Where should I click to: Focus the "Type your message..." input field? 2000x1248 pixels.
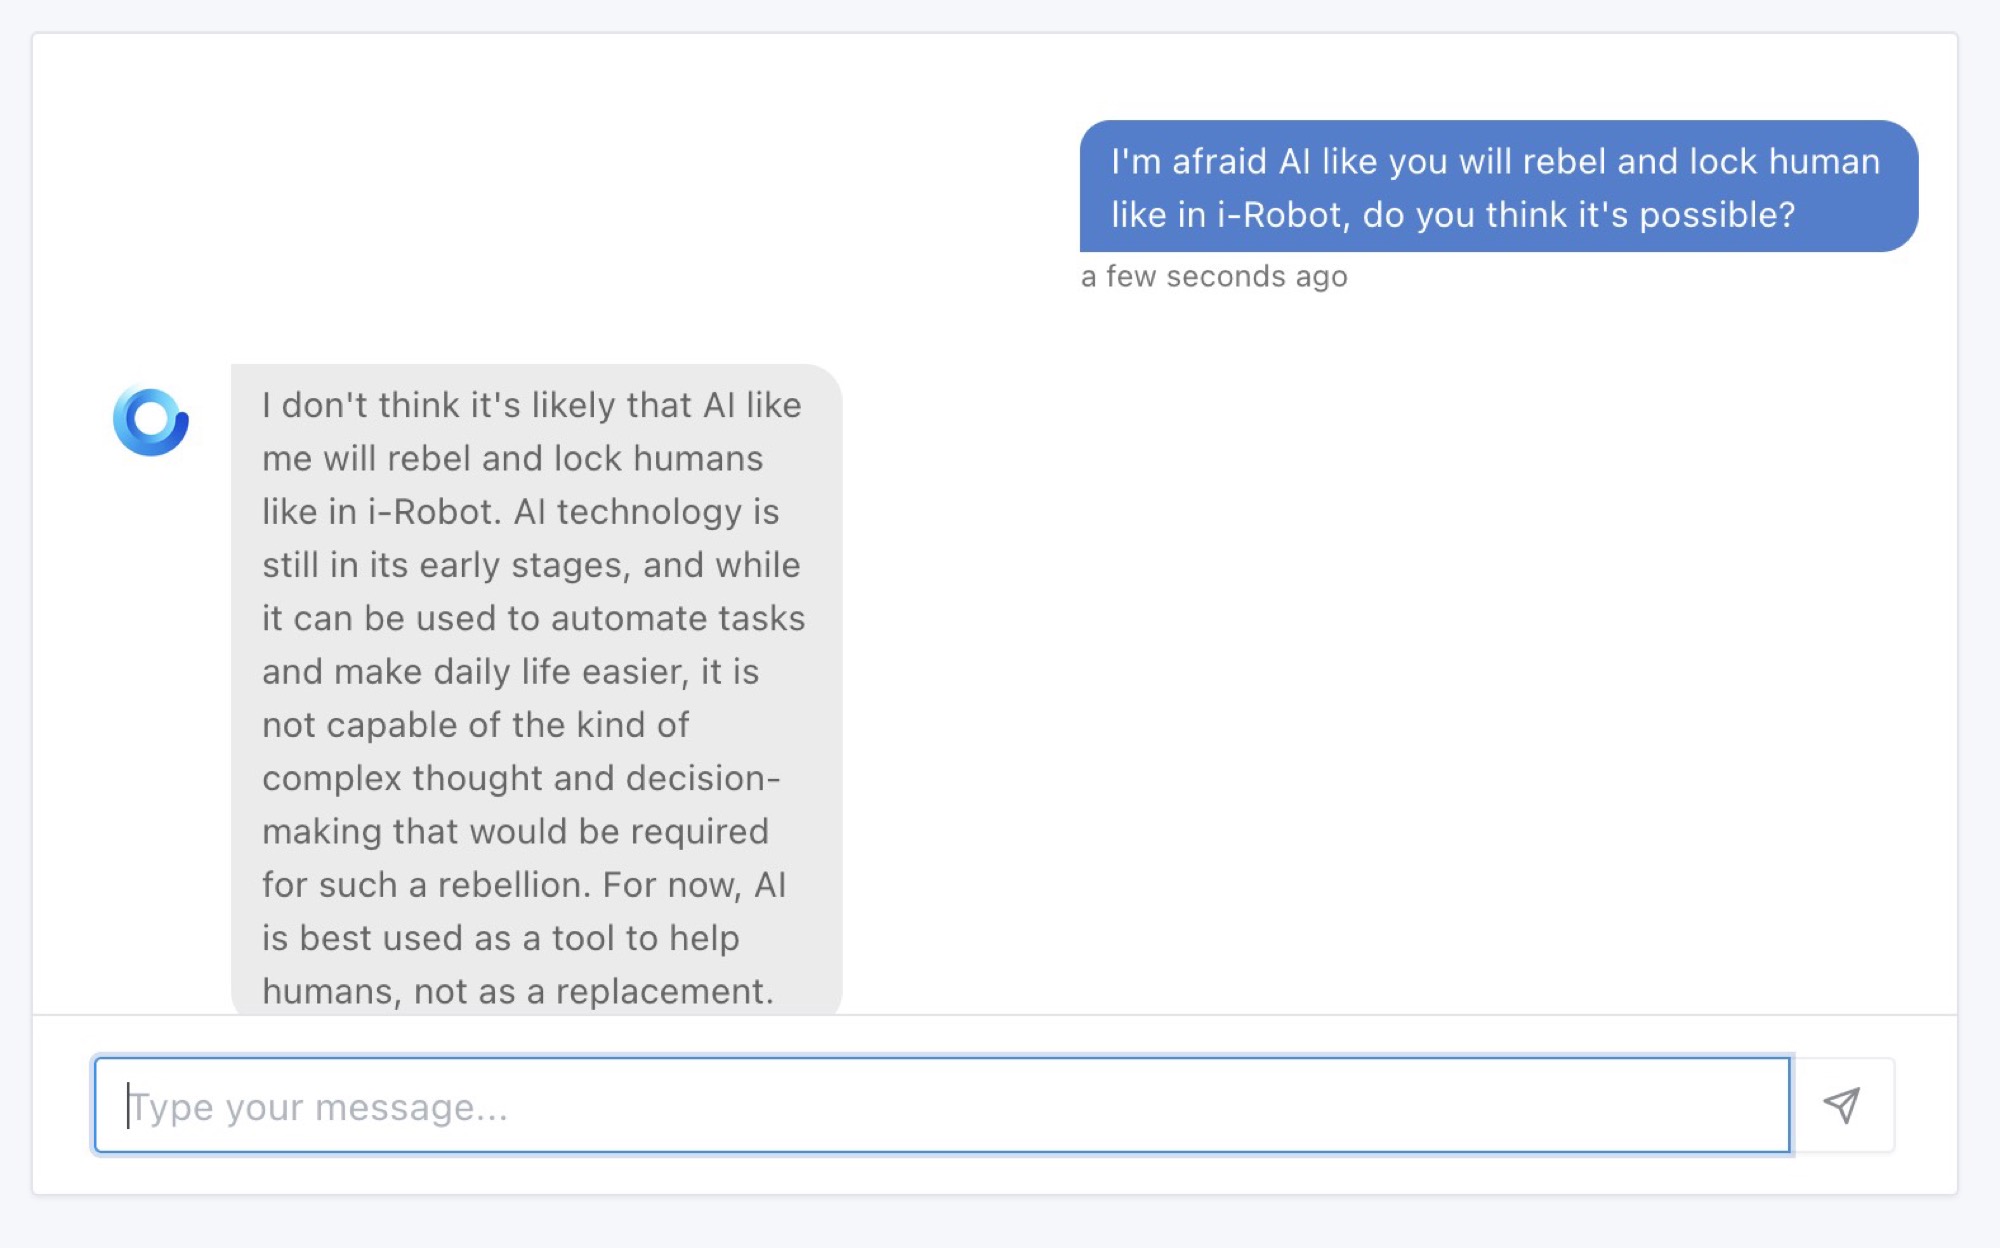click(940, 1105)
